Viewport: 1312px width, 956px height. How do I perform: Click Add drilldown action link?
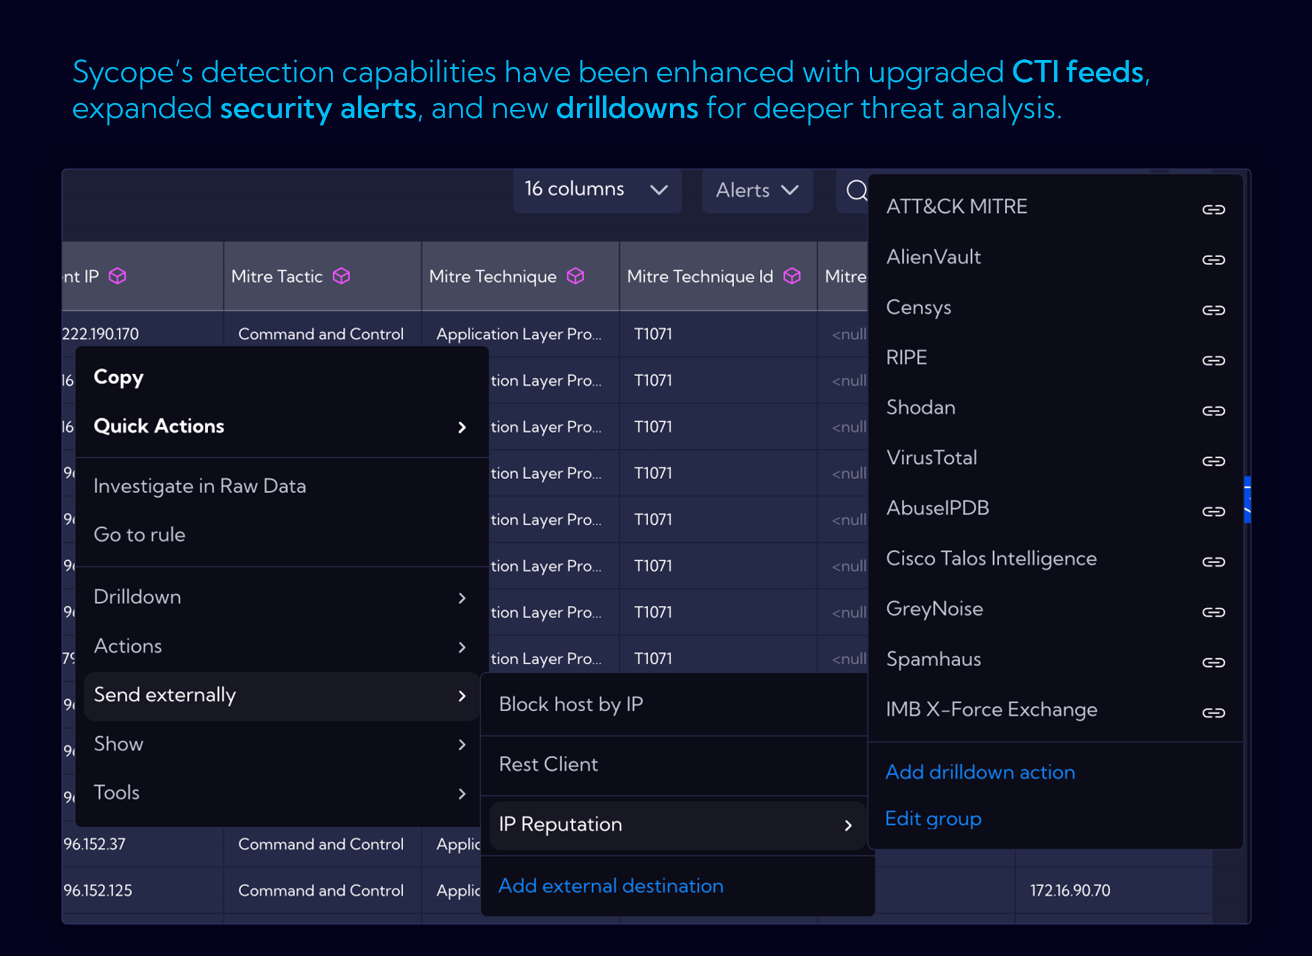pyautogui.click(x=980, y=772)
